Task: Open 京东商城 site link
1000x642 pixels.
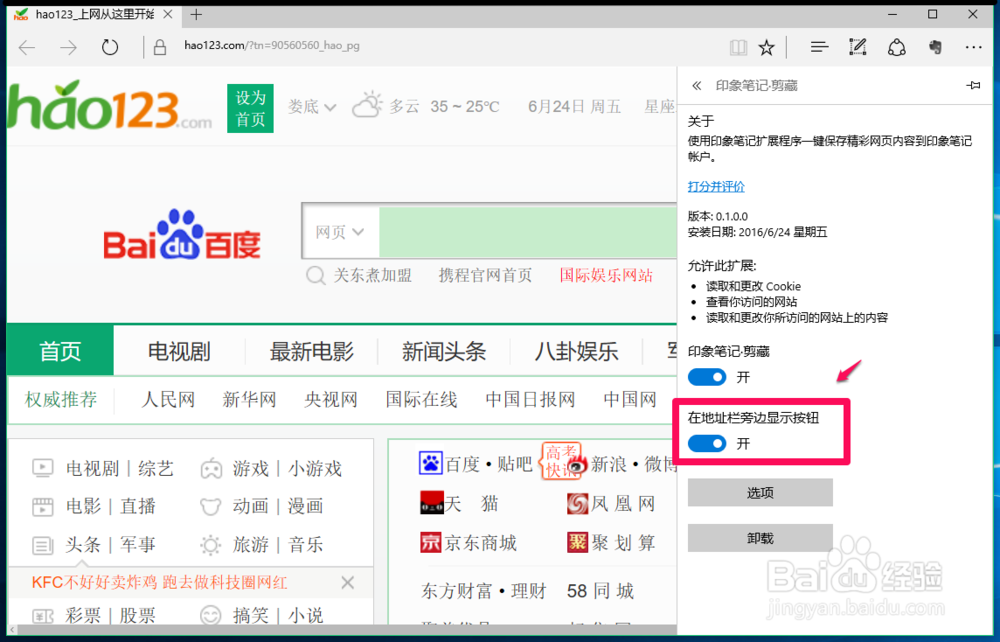Action: (468, 543)
